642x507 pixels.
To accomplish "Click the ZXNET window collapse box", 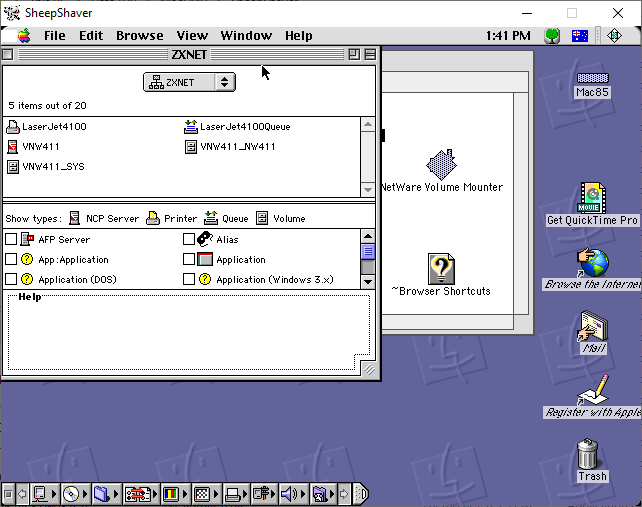I will click(370, 54).
